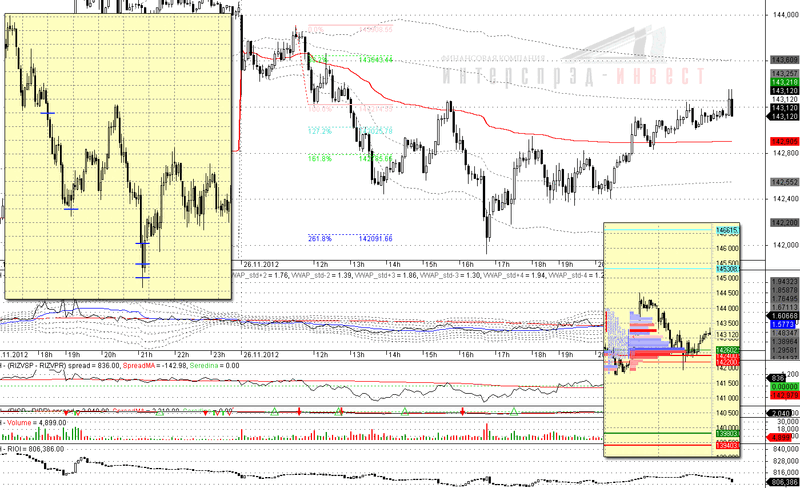
Task: Click the 142091.66 Fibonacci price value
Action: (x=376, y=238)
